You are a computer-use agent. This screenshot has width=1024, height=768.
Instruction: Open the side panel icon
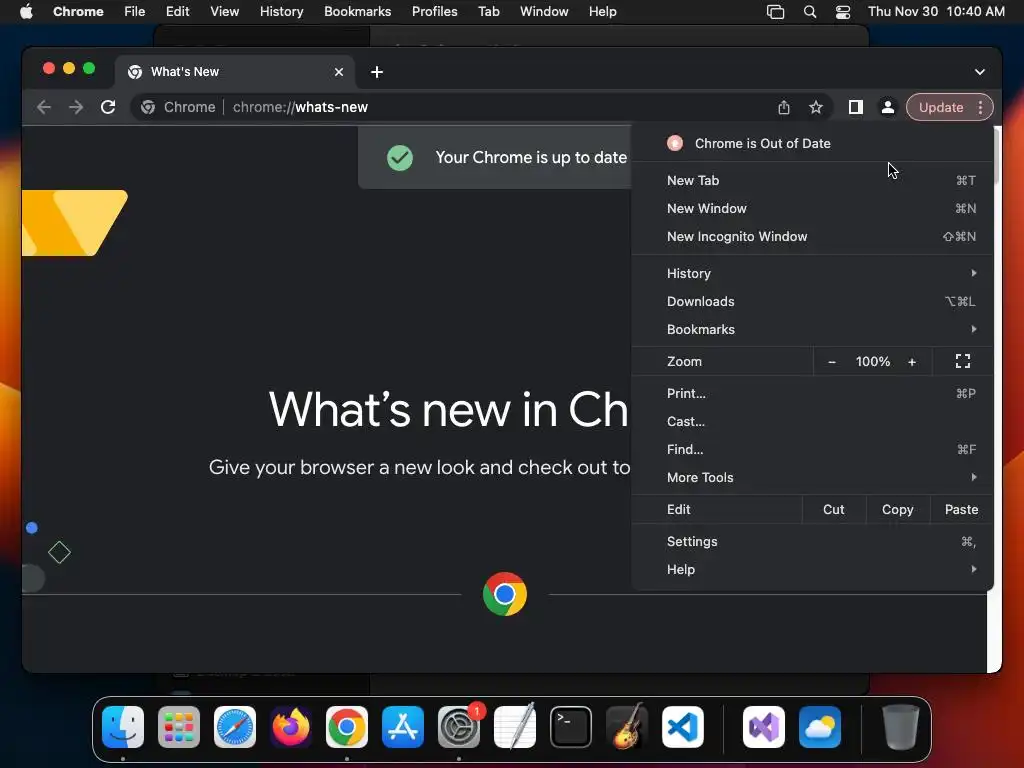coord(856,107)
